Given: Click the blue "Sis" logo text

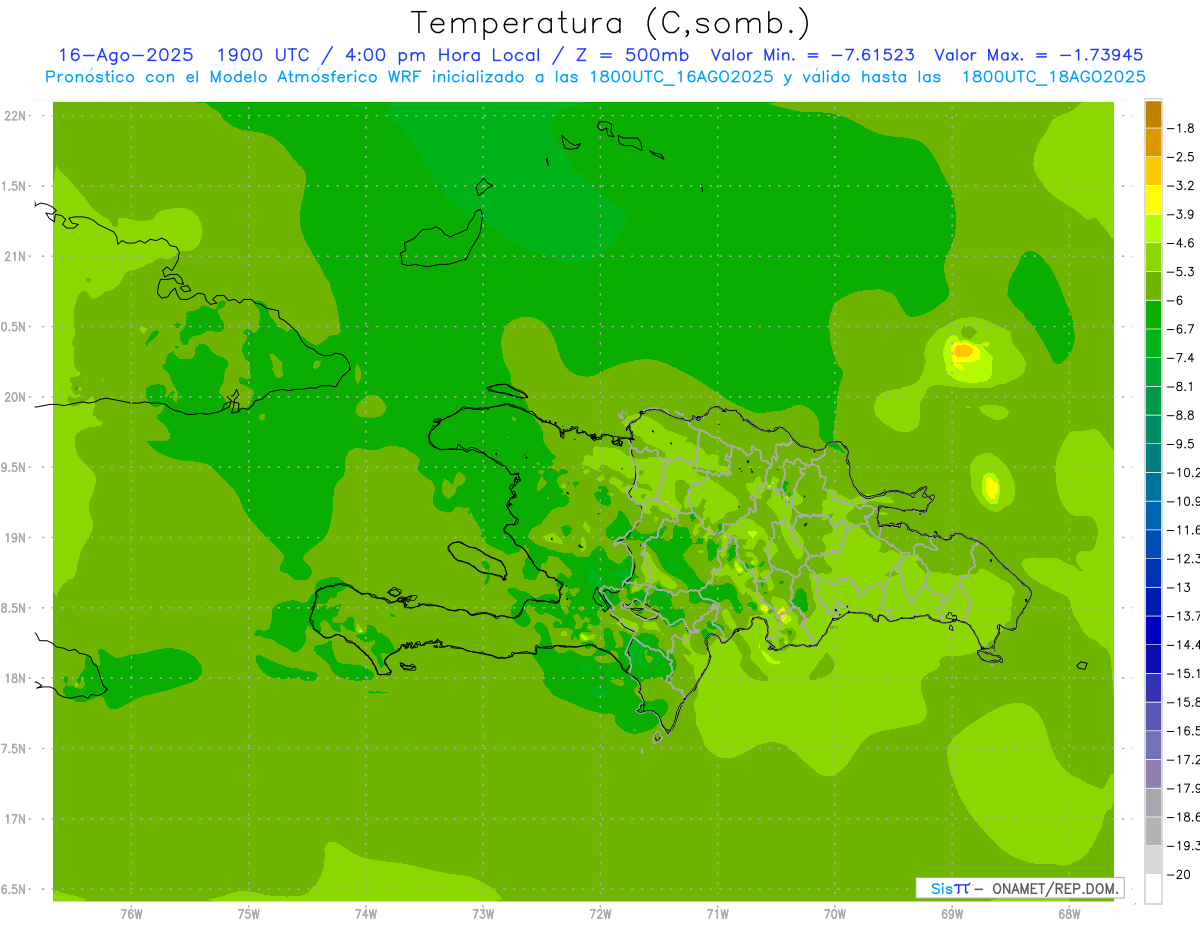Looking at the screenshot, I should (941, 888).
